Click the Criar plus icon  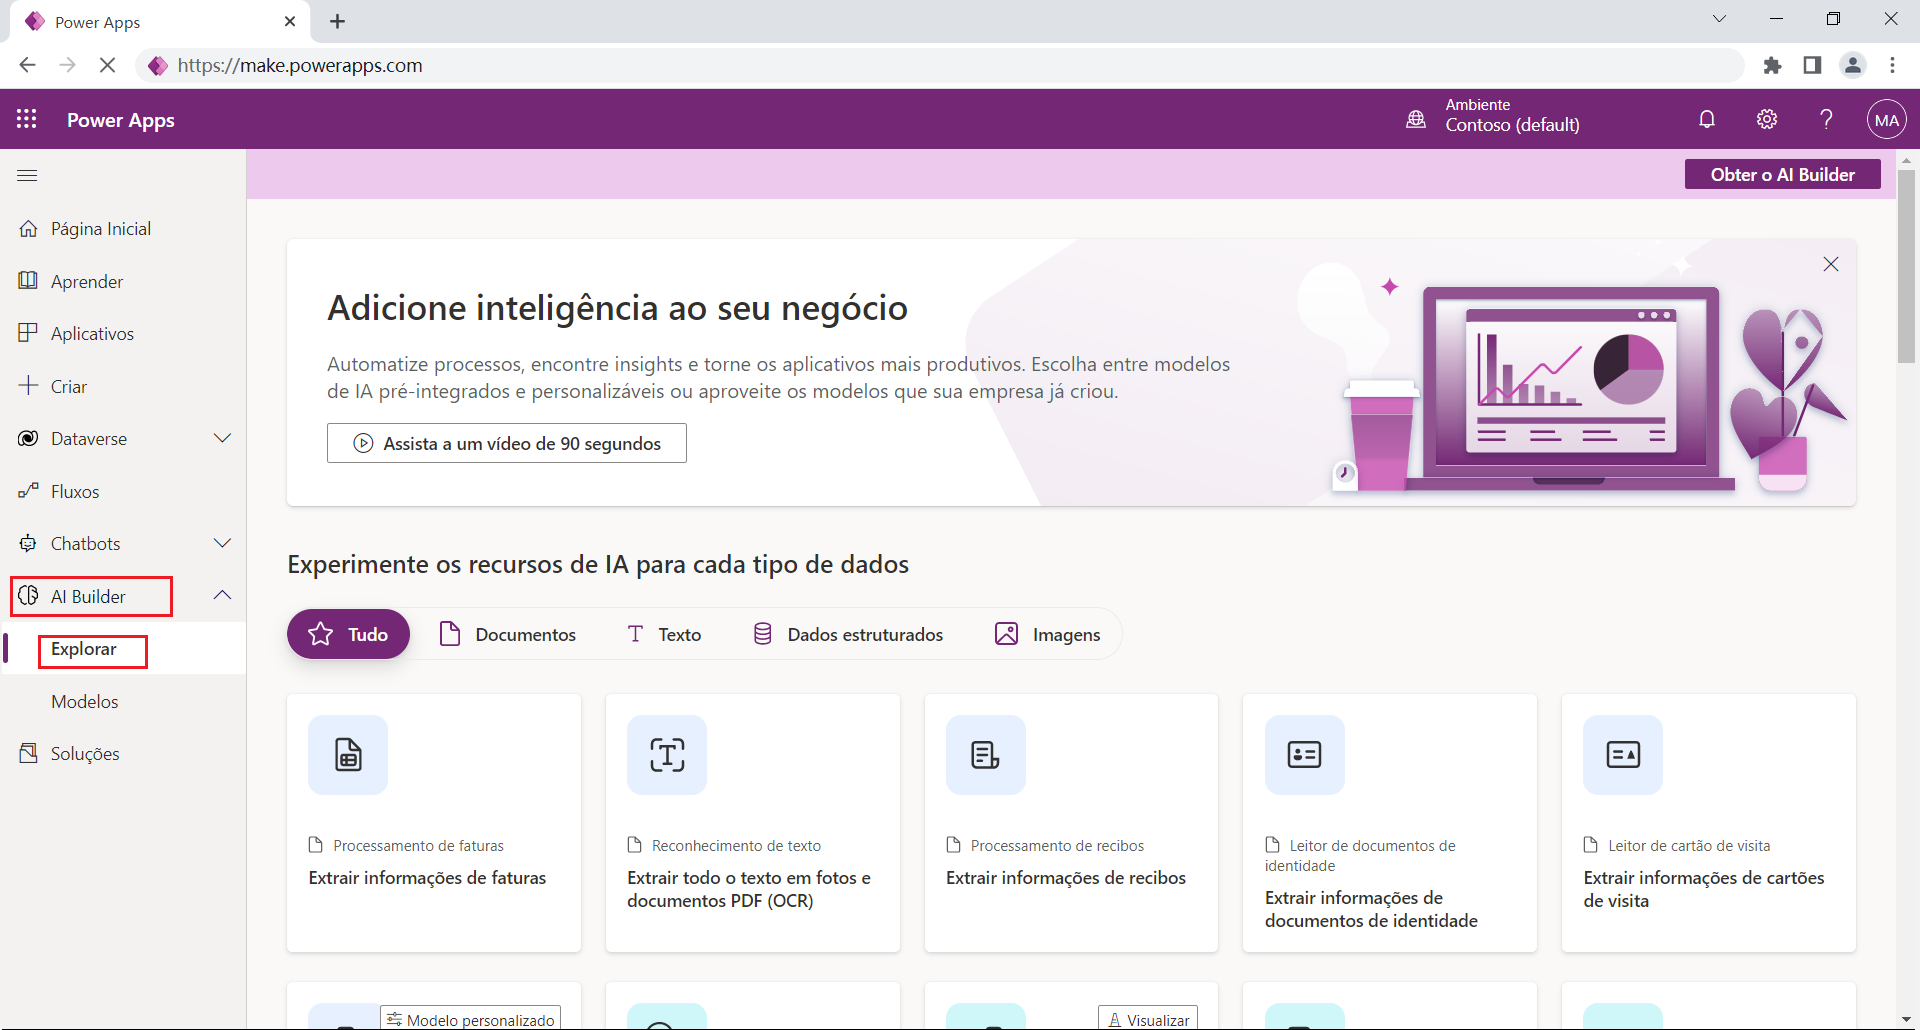[28, 386]
